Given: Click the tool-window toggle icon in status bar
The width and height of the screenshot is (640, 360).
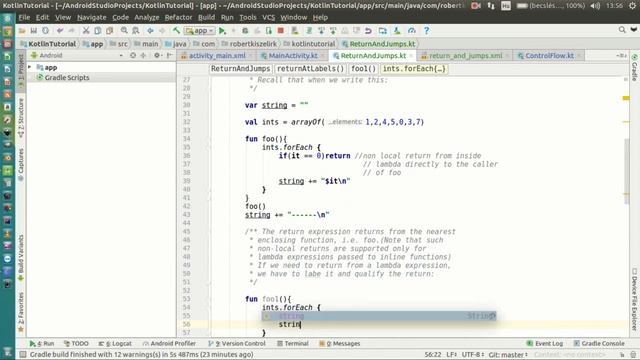Looking at the screenshot, I should point(23,355).
